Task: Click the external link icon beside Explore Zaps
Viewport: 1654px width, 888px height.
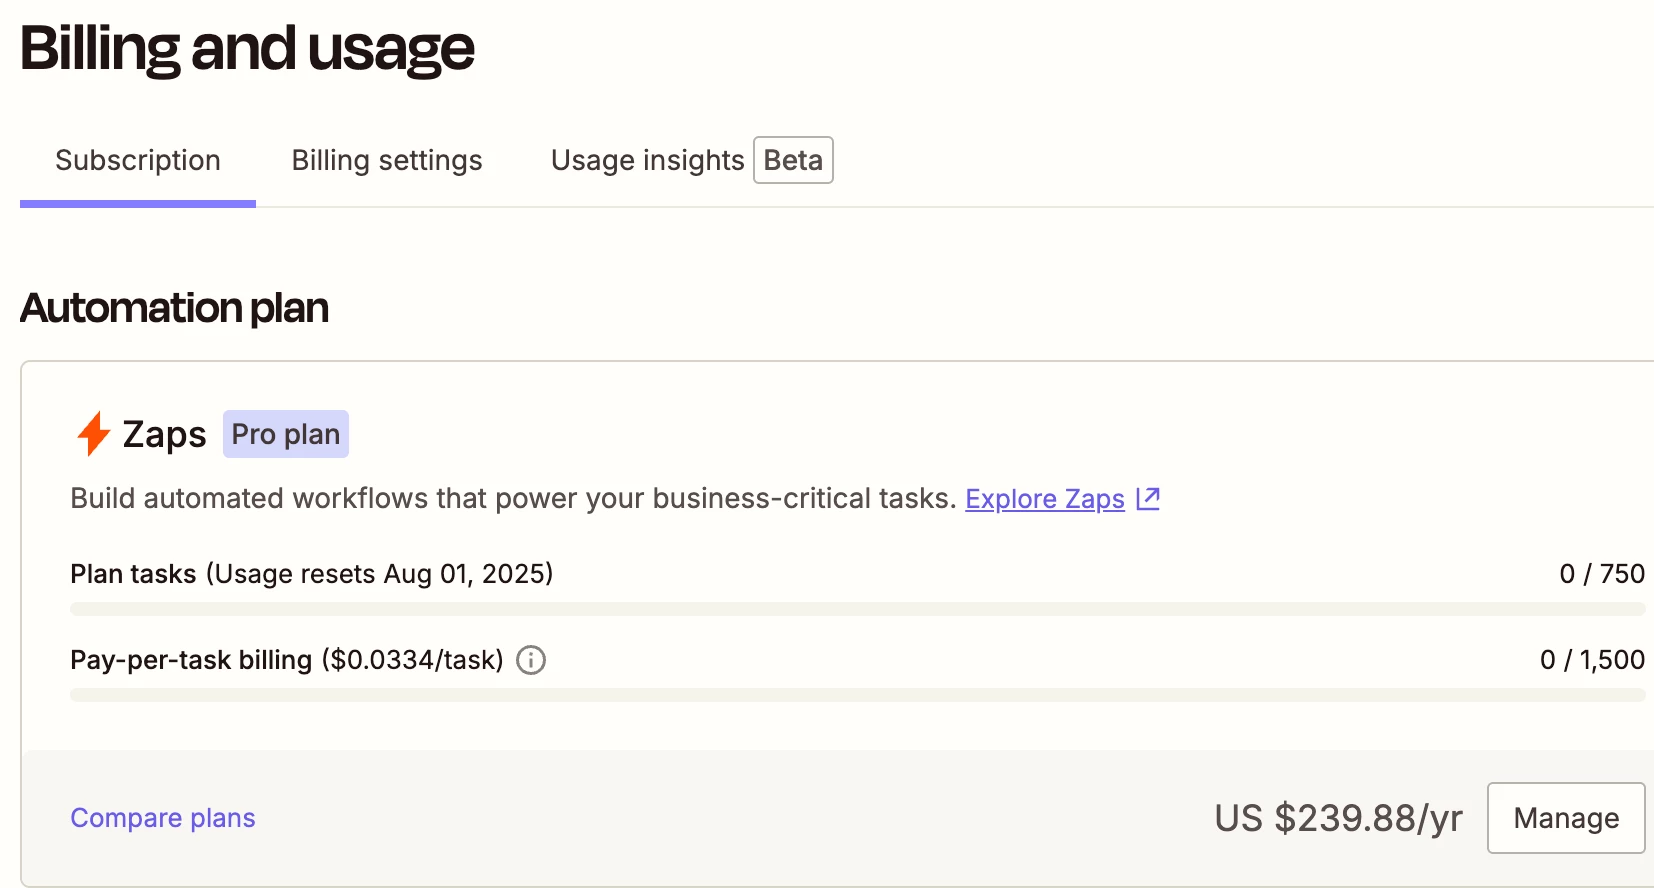Action: [x=1148, y=498]
